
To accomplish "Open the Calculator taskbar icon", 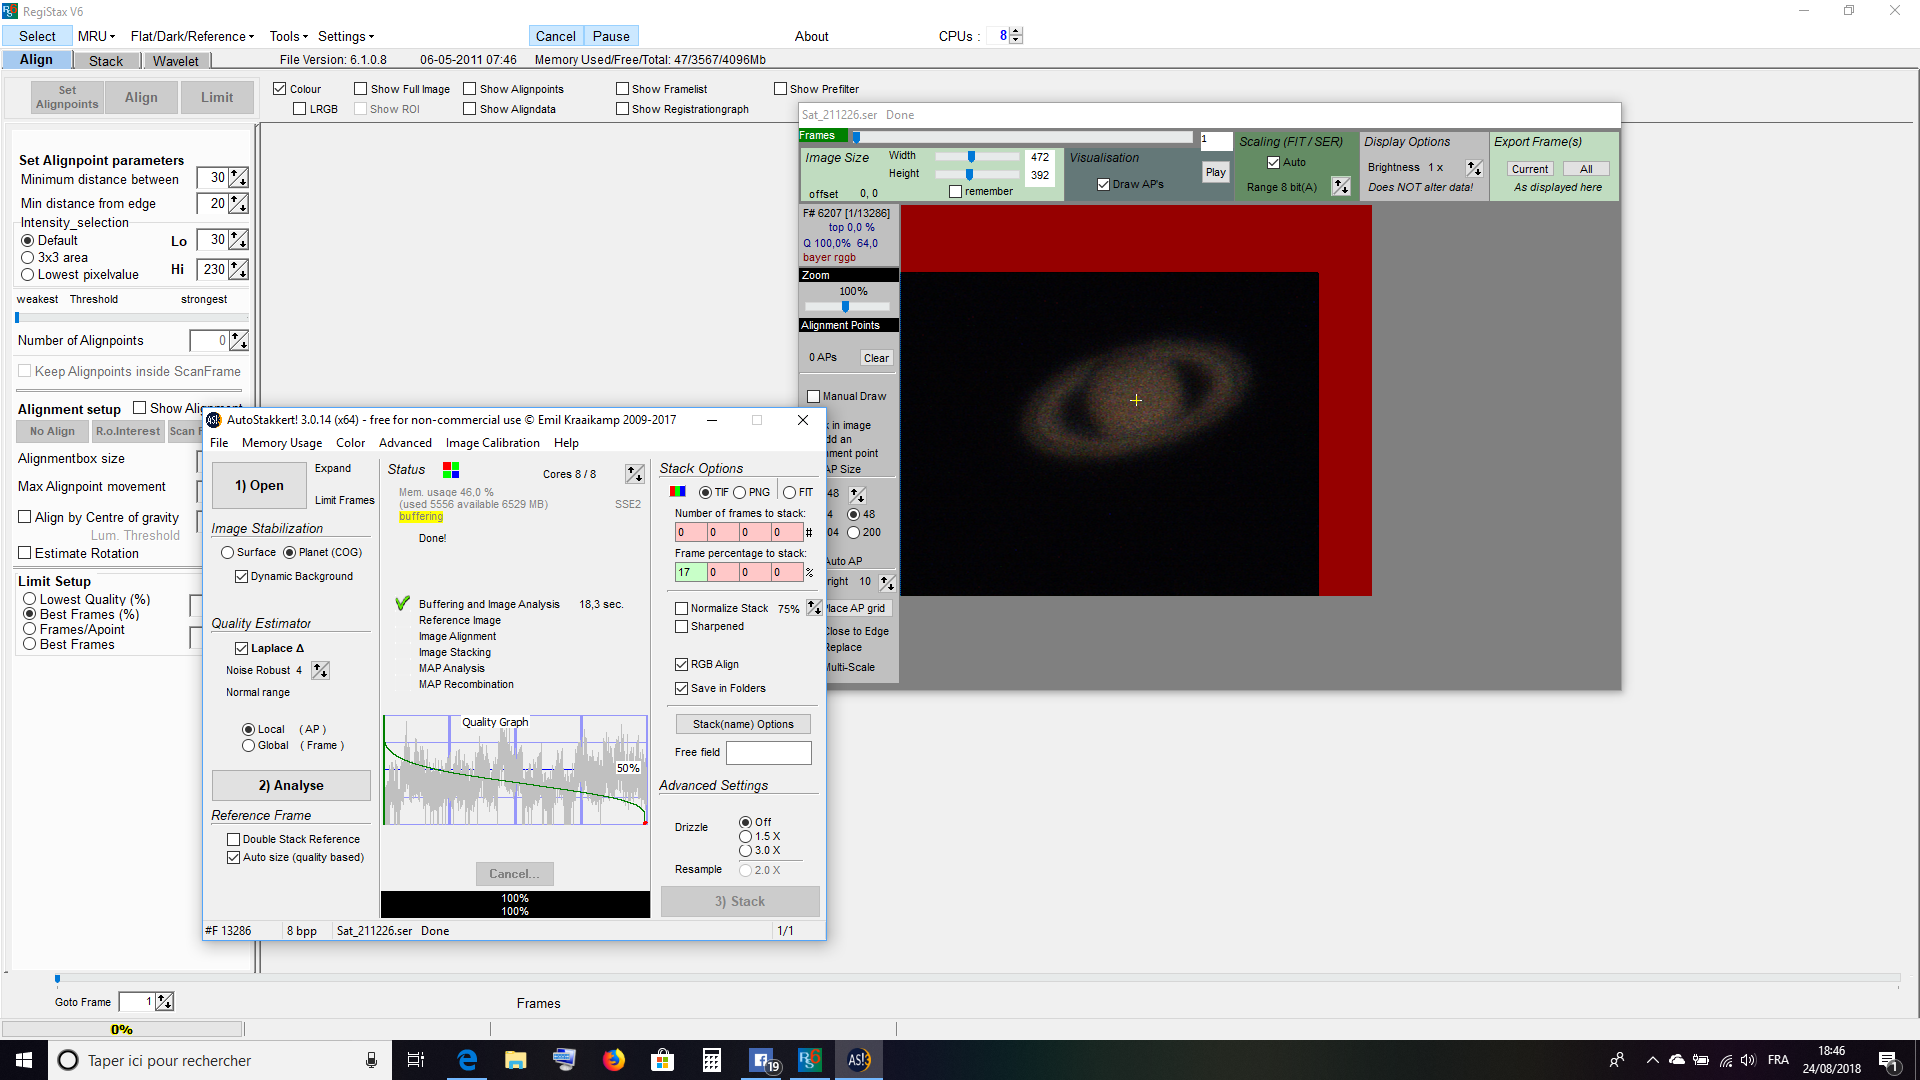I will pos(711,1060).
